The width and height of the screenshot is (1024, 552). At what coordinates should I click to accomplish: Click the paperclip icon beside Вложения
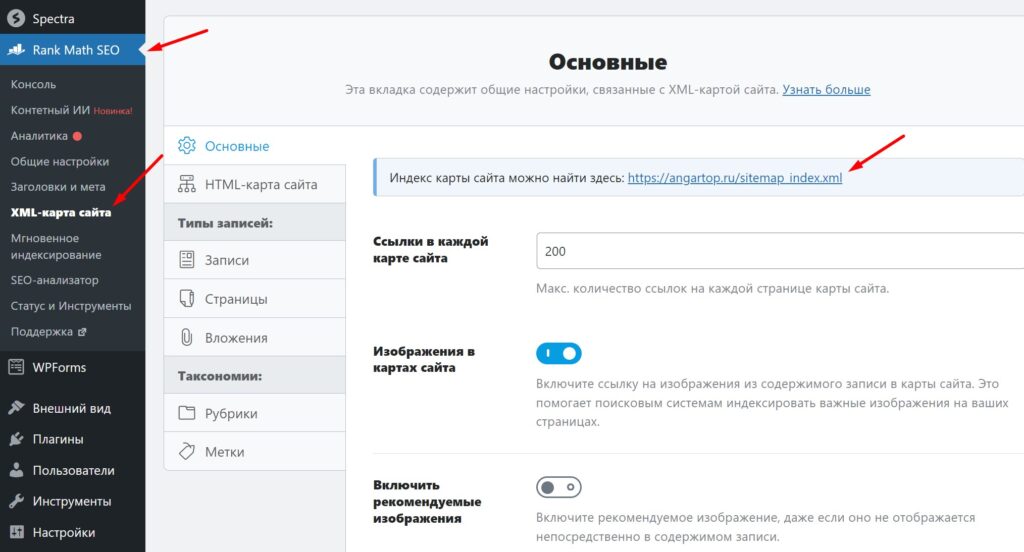[x=187, y=337]
